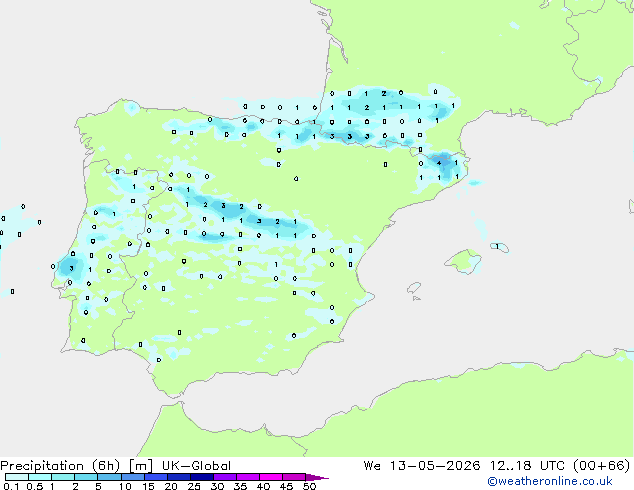Select the 'Precipitation (6h) [m] UK-Global' title
Screen dimensions: 634x490
point(116,466)
